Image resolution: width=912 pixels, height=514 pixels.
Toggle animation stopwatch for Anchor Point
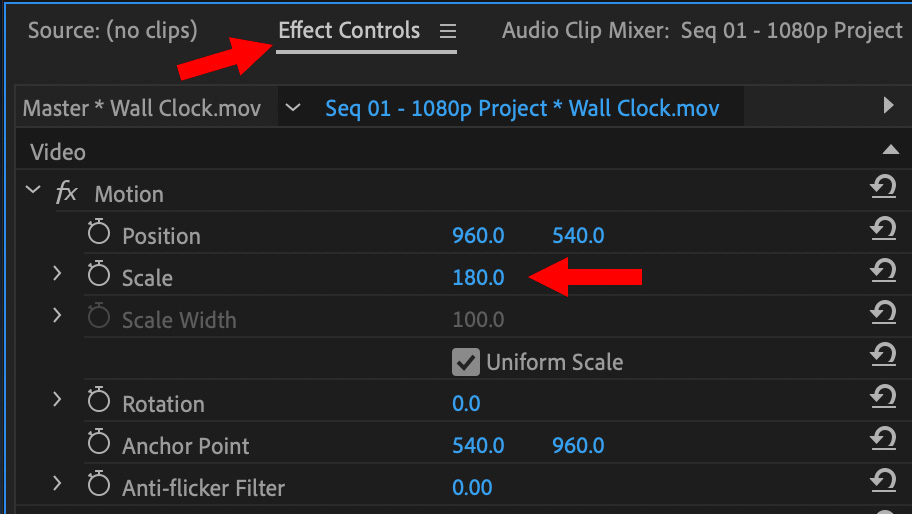coord(99,441)
